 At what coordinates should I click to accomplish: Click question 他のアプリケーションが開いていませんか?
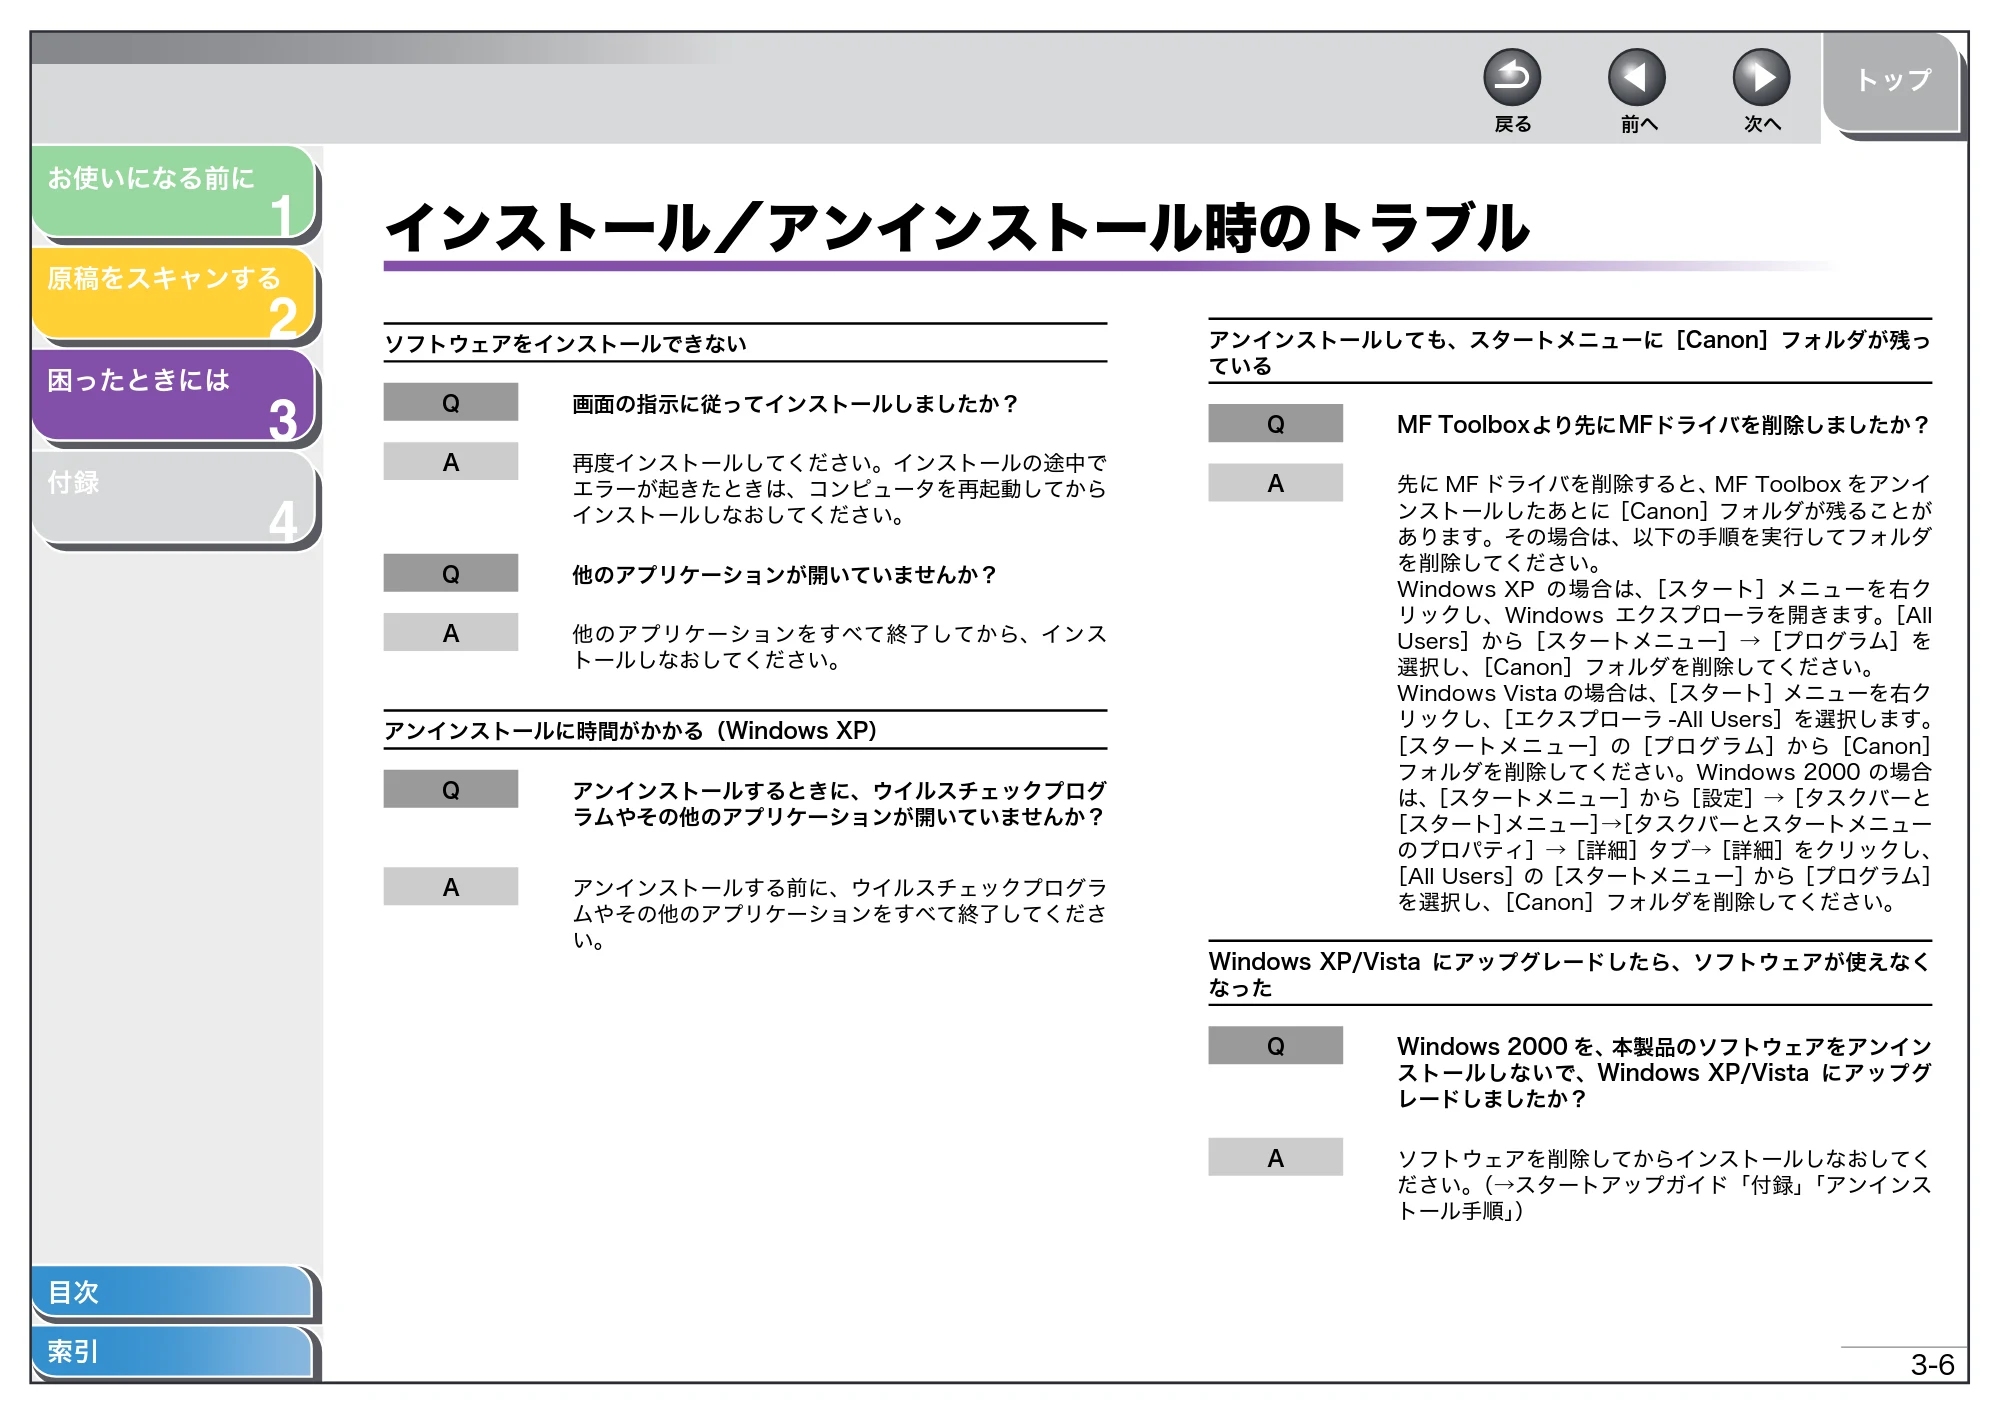(x=785, y=575)
